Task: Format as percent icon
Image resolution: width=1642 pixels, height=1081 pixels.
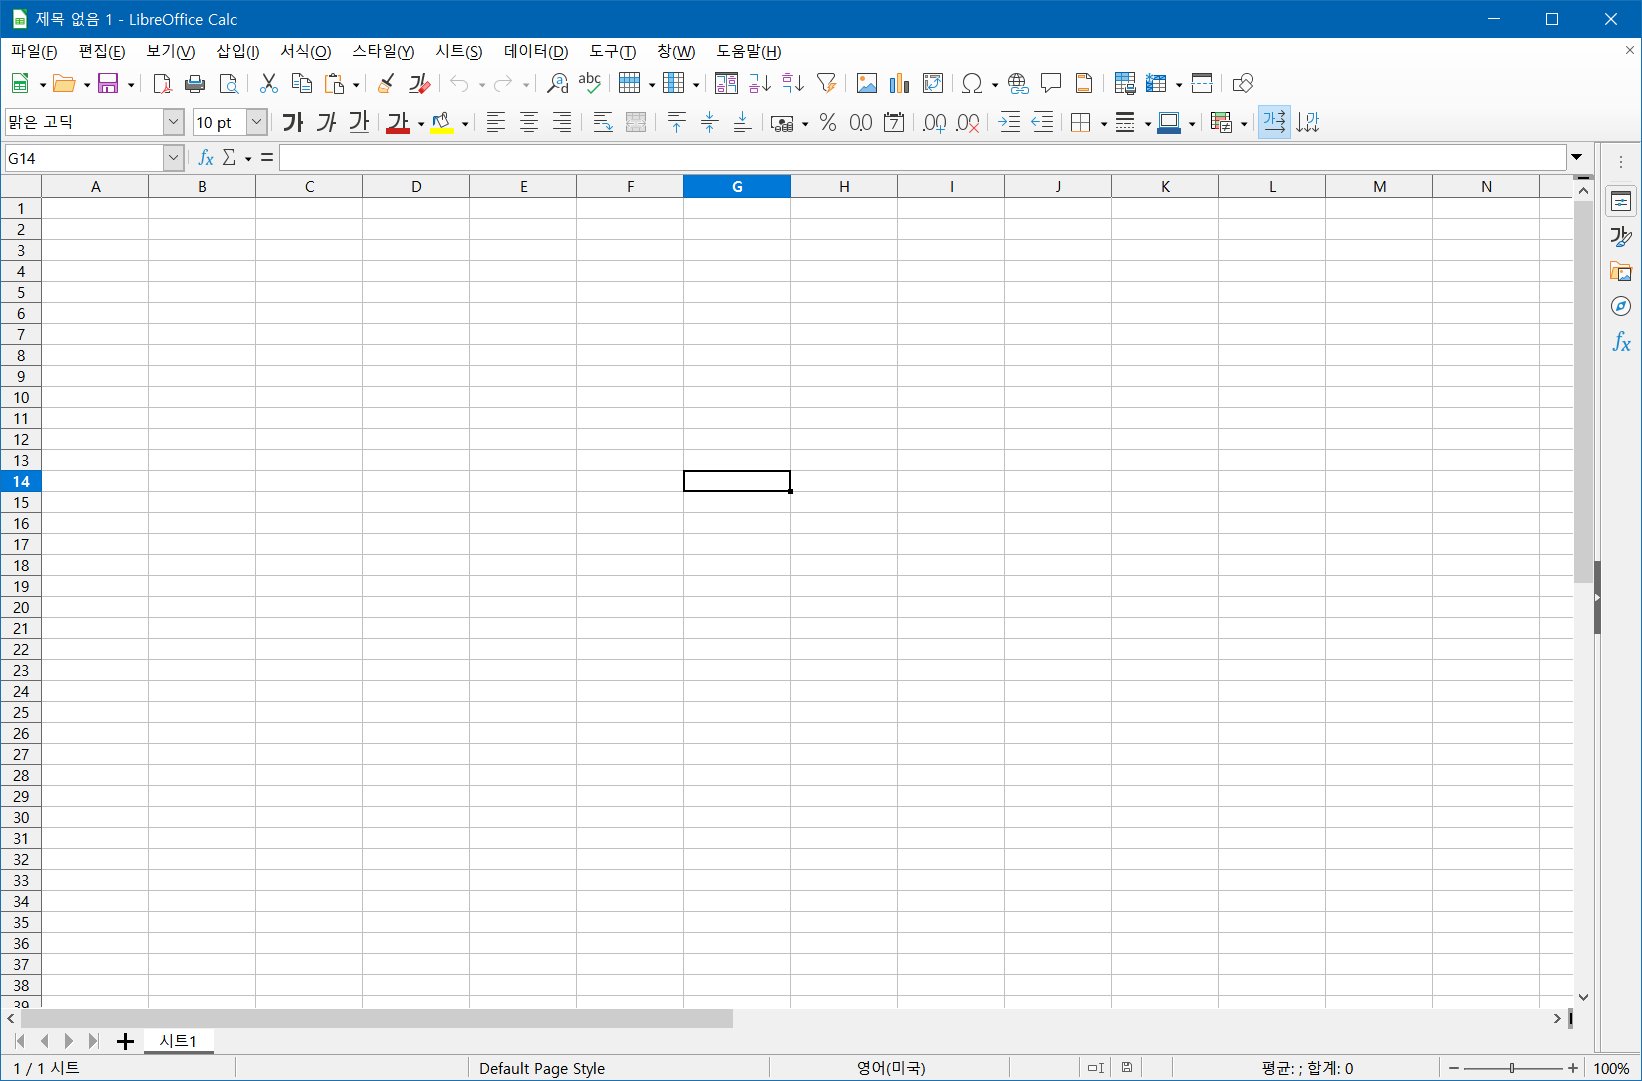Action: tap(828, 122)
